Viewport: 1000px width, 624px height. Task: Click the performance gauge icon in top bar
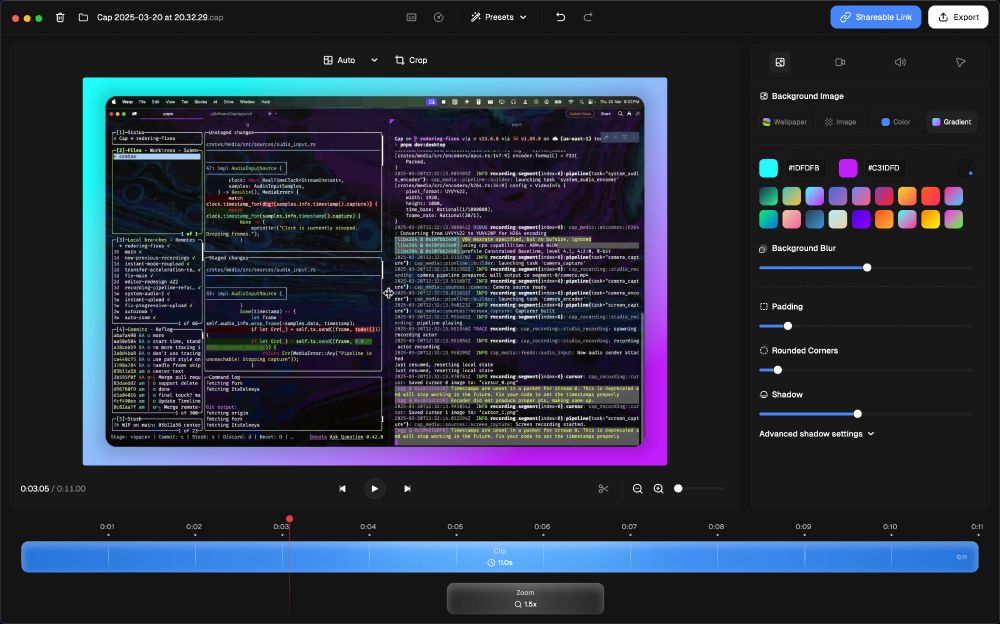pyautogui.click(x=439, y=17)
